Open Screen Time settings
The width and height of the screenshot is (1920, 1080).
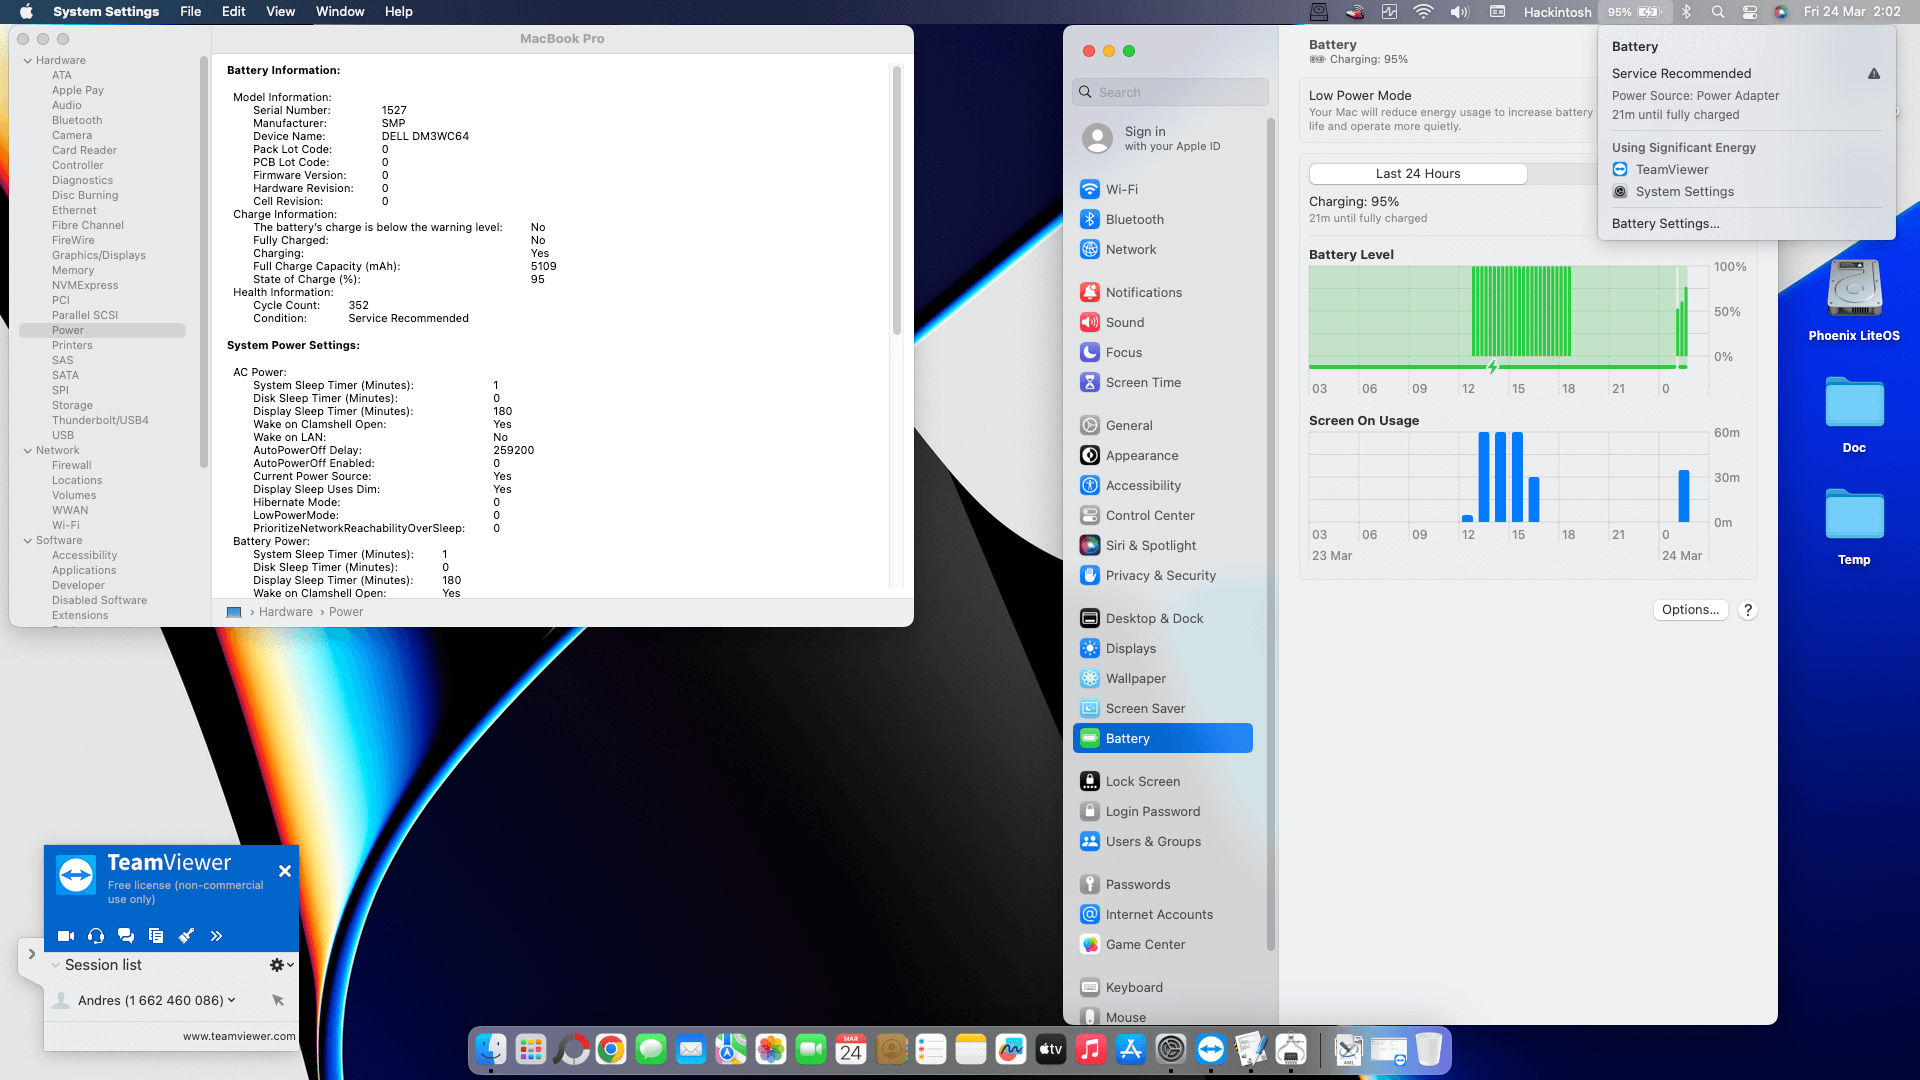point(1162,382)
